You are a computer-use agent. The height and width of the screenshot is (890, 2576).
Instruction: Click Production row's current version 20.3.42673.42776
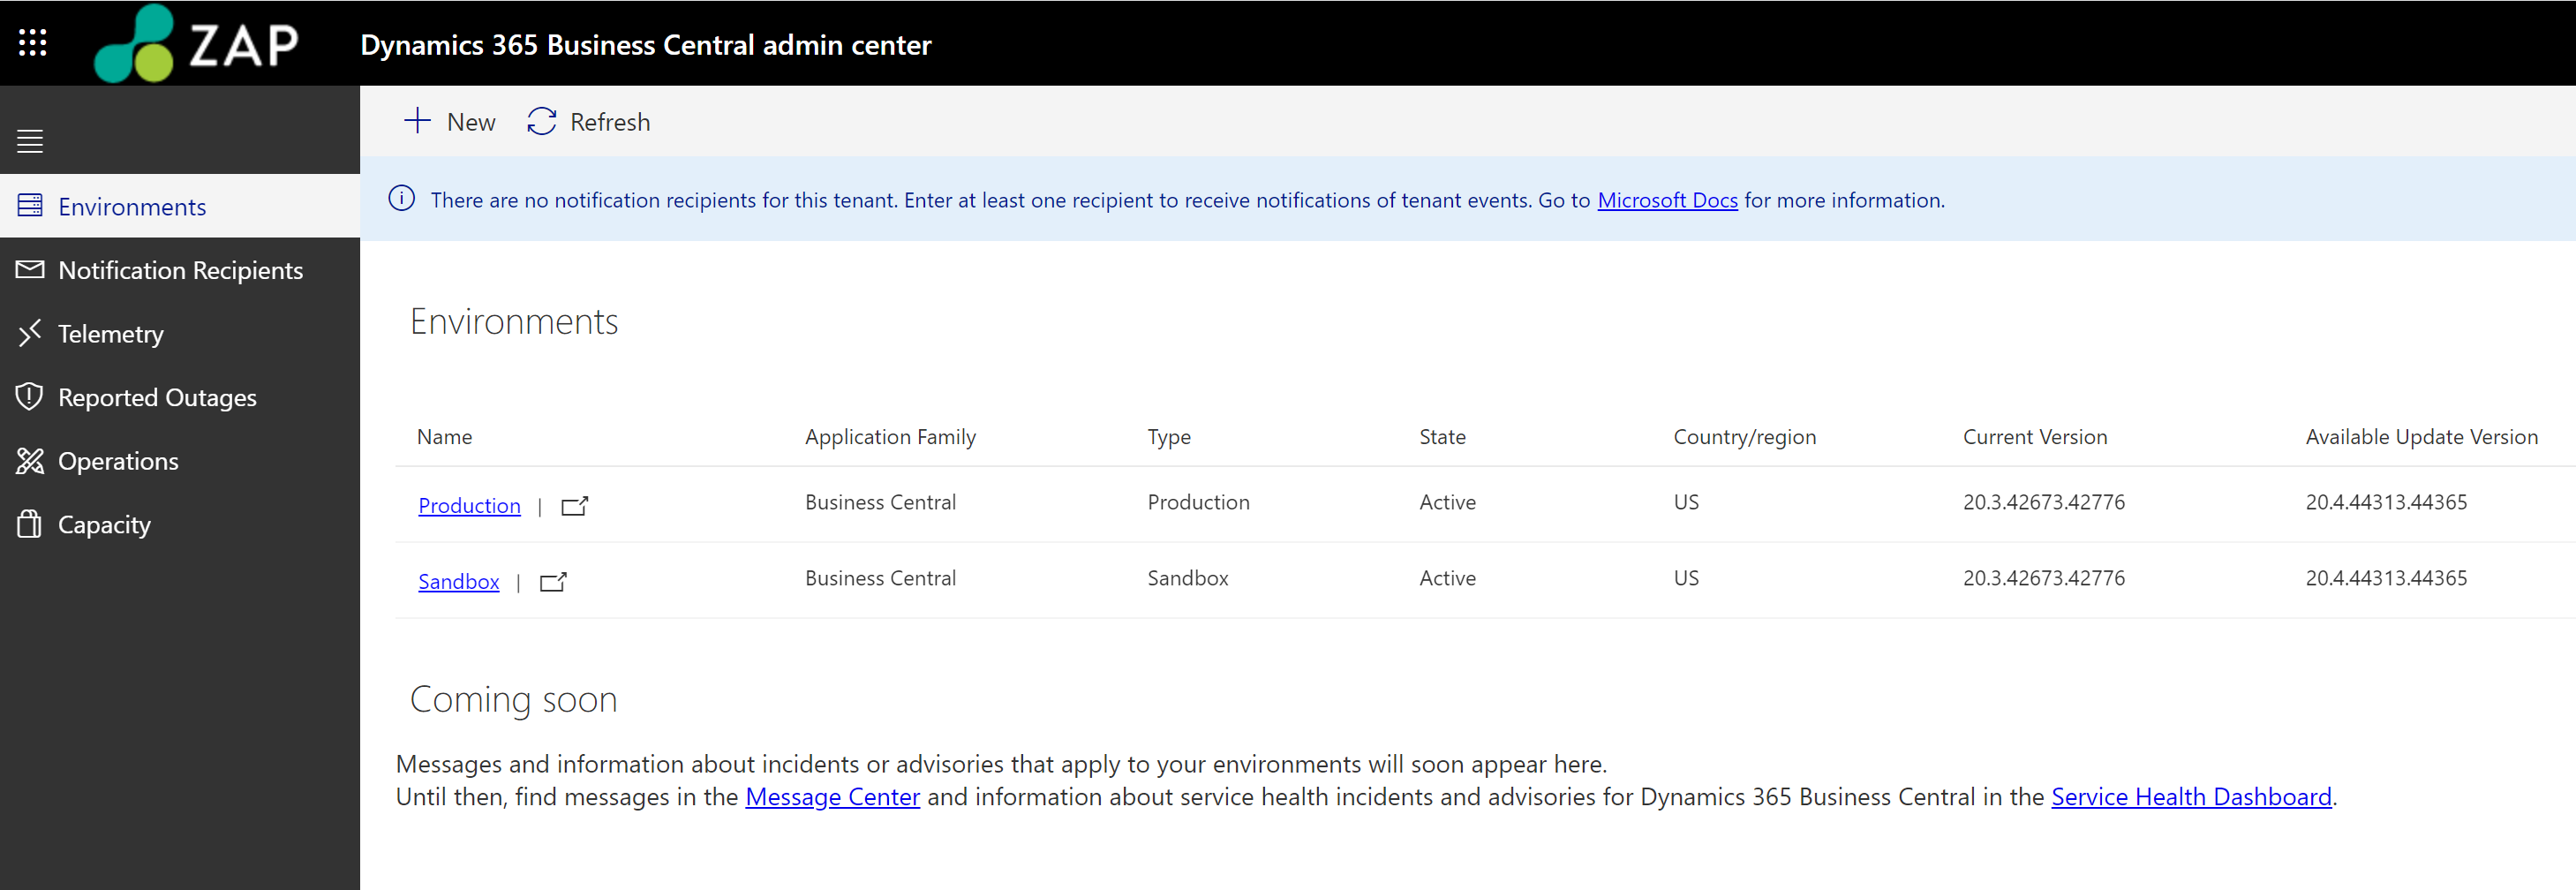pos(2043,502)
